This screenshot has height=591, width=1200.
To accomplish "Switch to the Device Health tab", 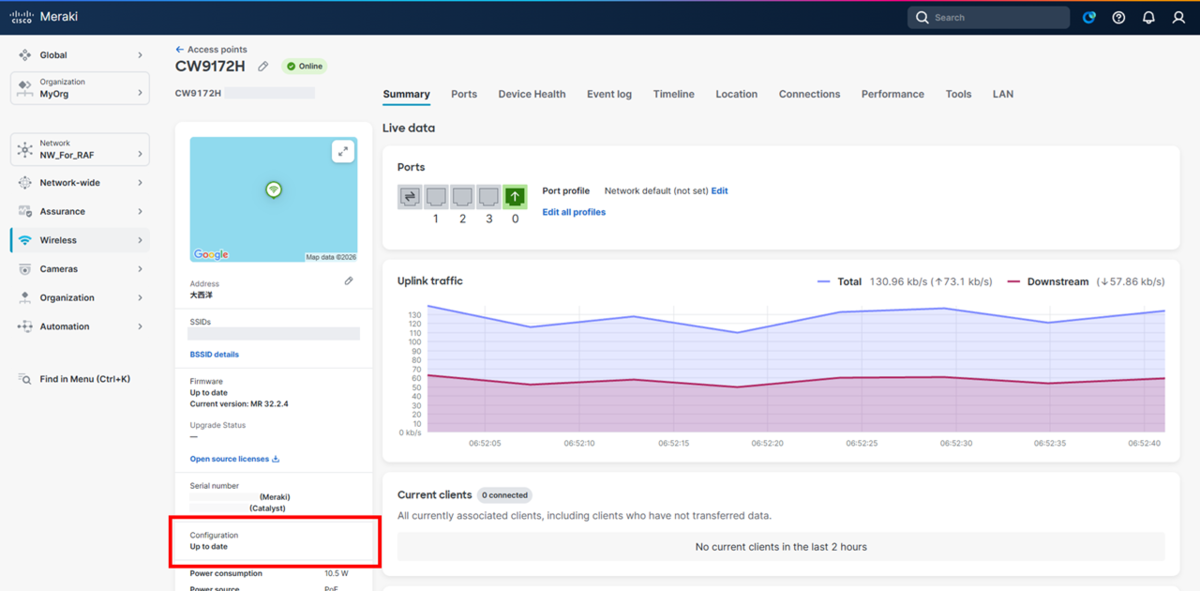I will [532, 94].
